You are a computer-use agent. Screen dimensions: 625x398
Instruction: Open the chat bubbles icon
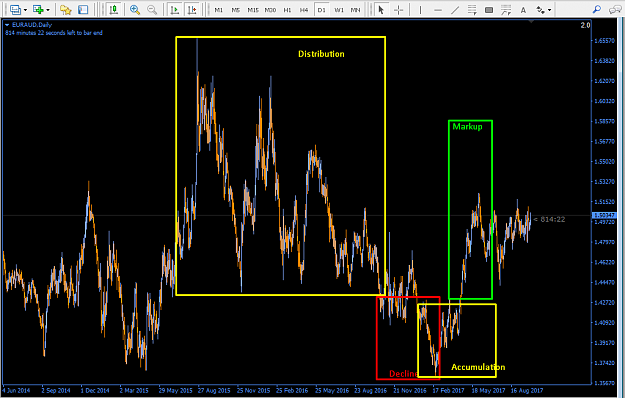click(615, 9)
